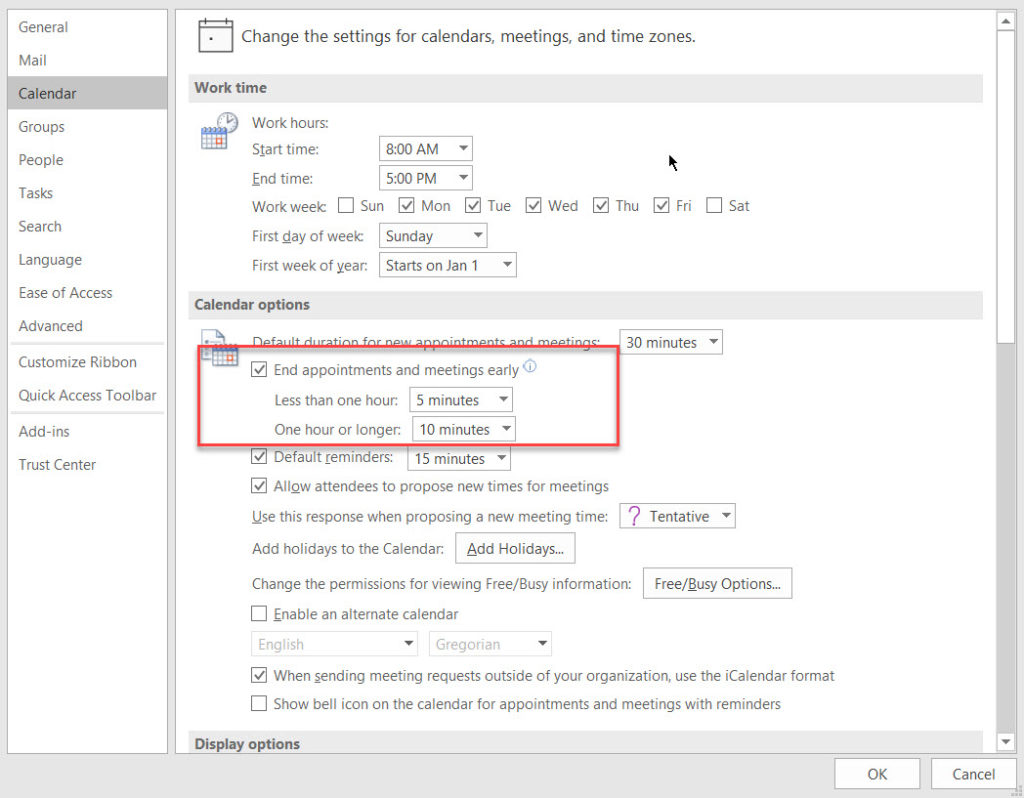Viewport: 1024px width, 798px height.
Task: Switch to the Mail options category
Action: (33, 60)
